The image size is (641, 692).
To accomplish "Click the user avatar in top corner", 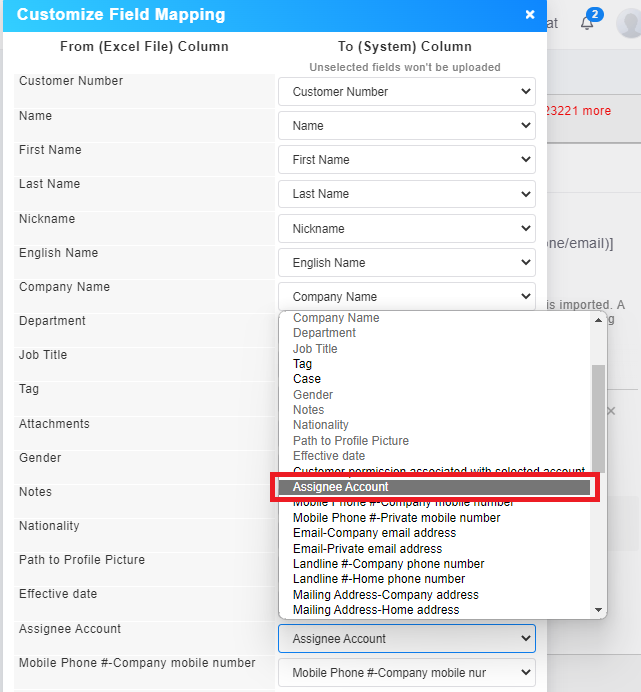I will 629,23.
